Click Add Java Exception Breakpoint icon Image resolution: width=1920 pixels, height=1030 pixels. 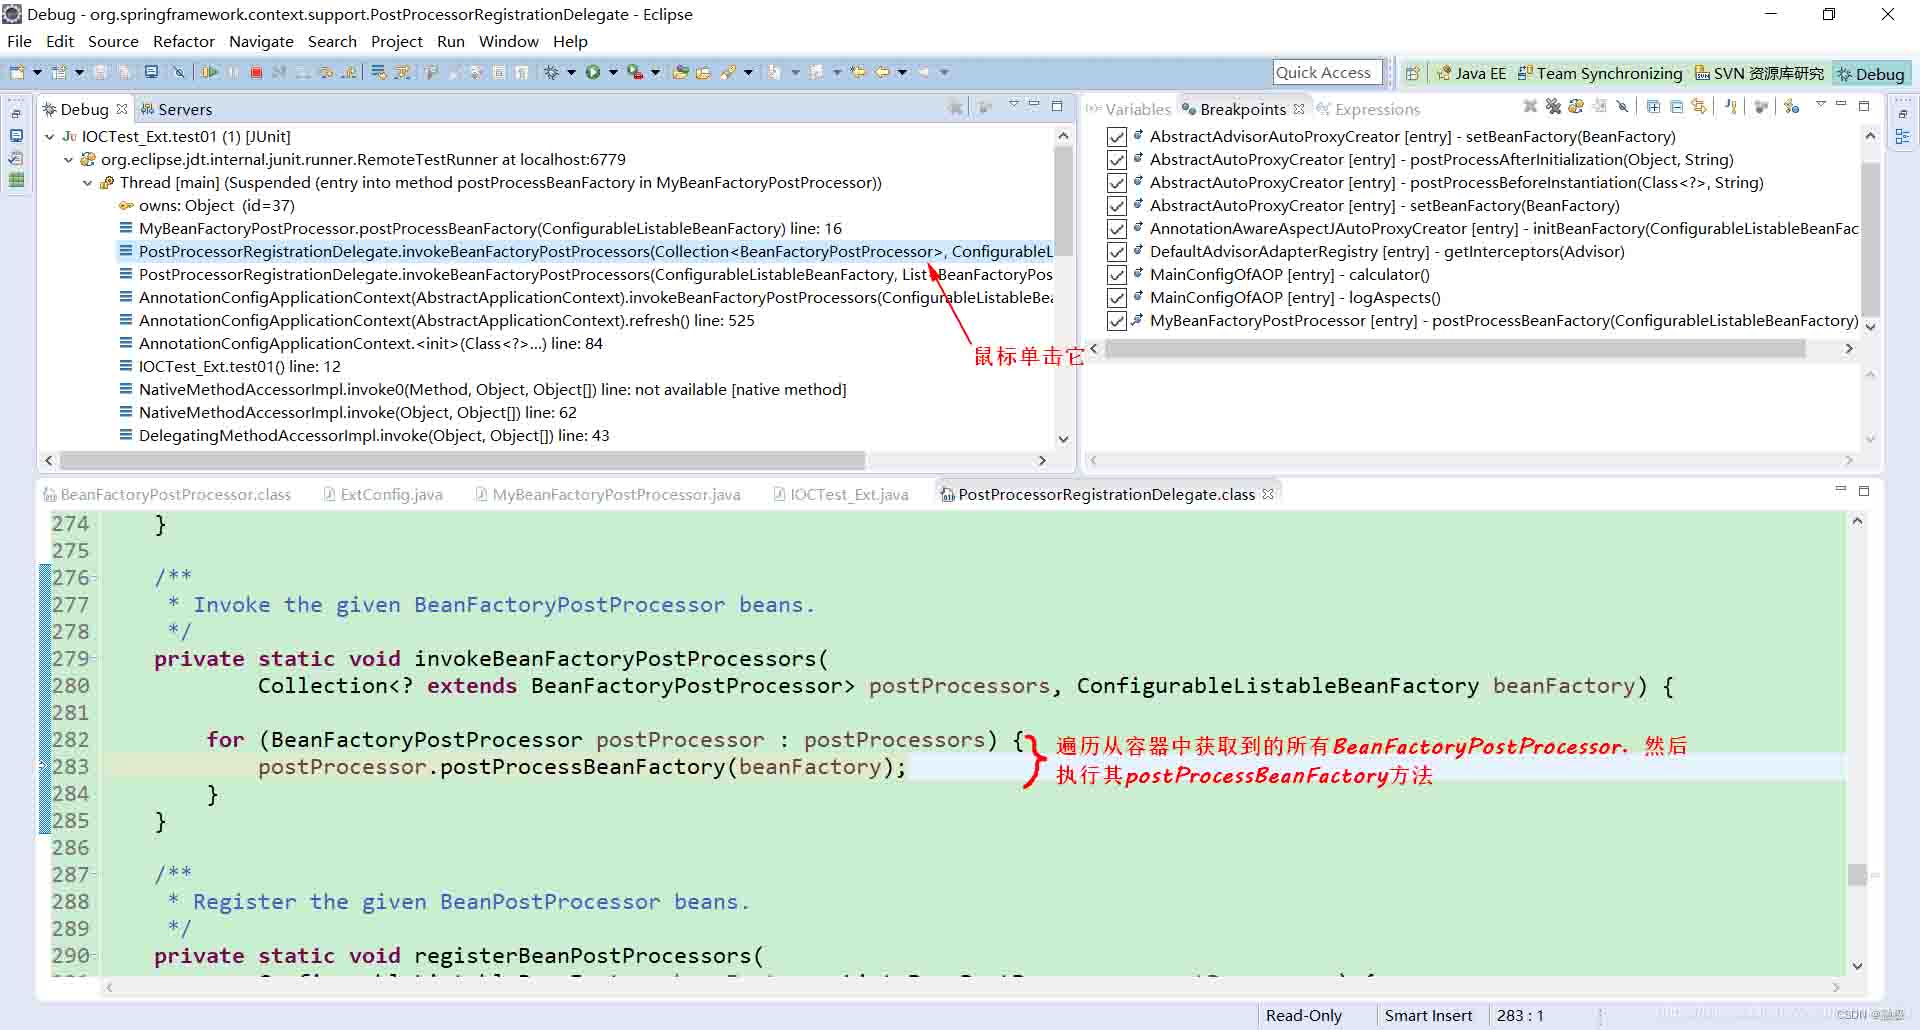coord(1731,106)
